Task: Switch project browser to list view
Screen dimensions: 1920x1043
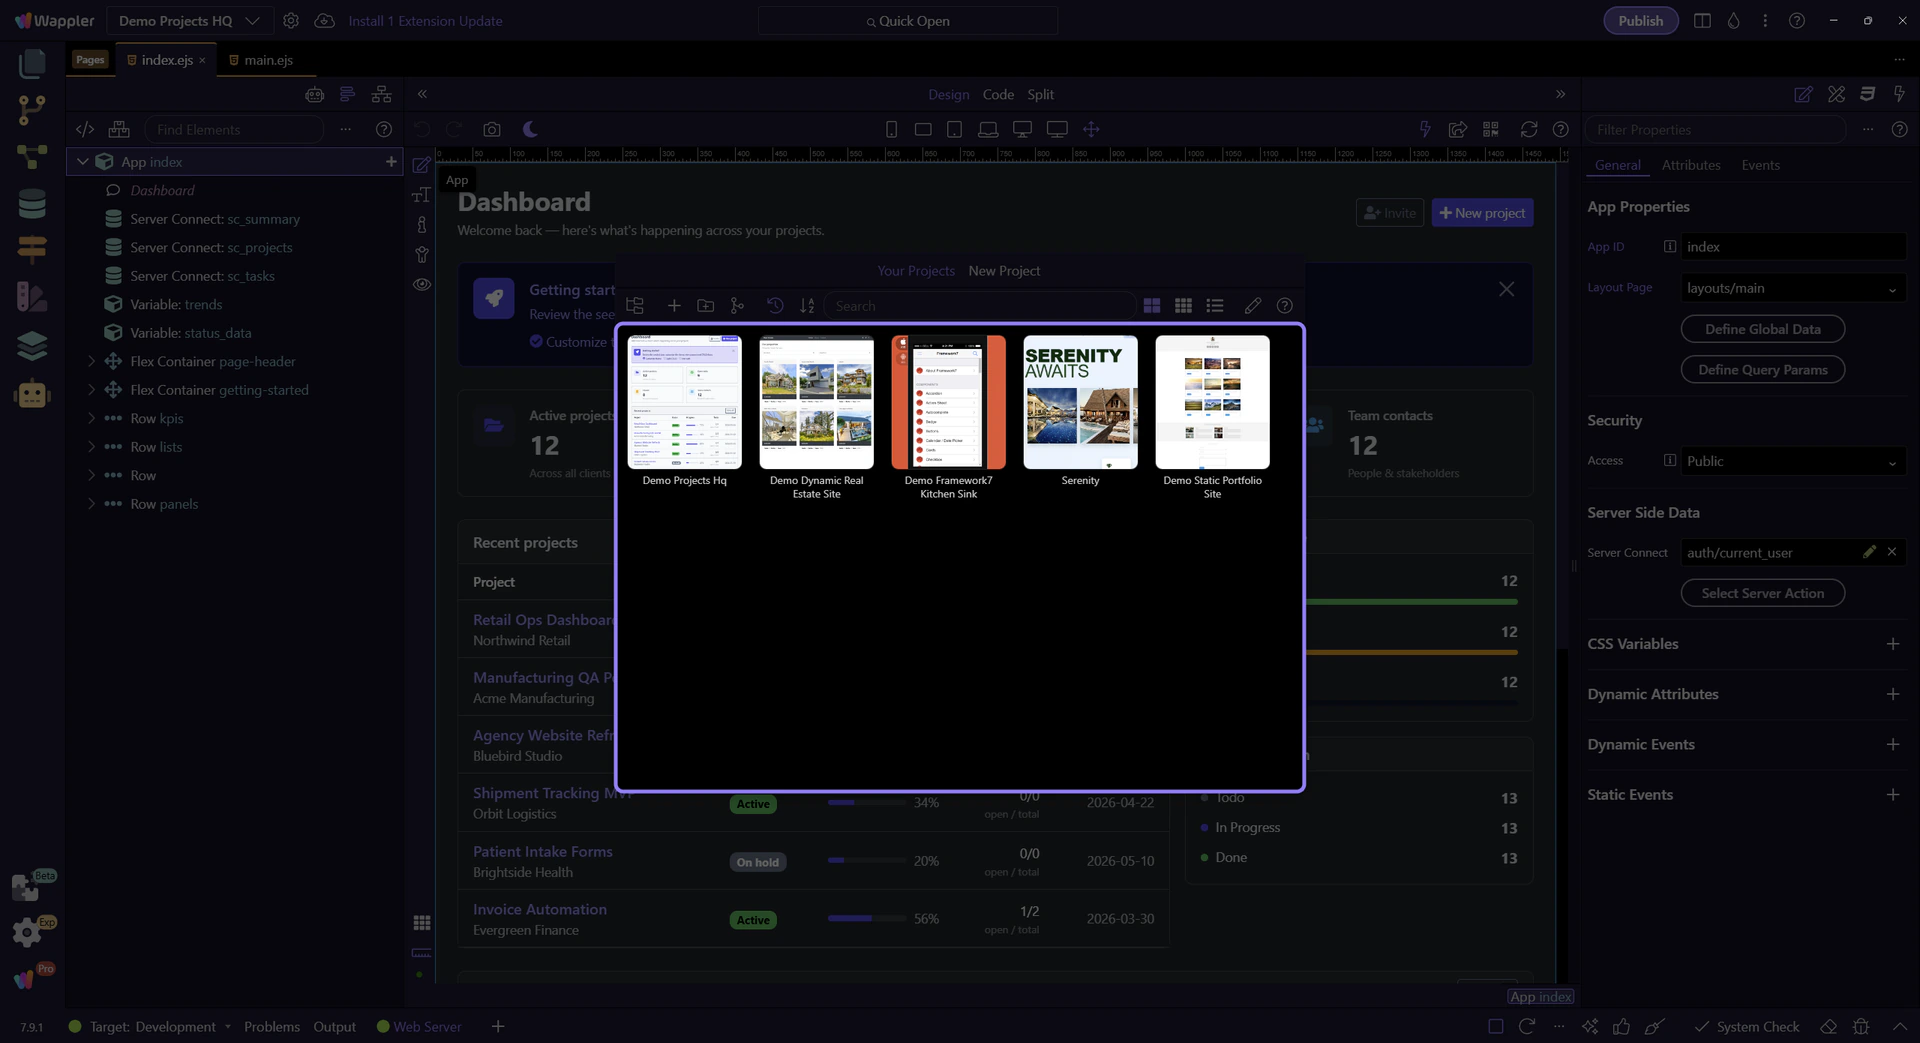Action: click(1215, 306)
